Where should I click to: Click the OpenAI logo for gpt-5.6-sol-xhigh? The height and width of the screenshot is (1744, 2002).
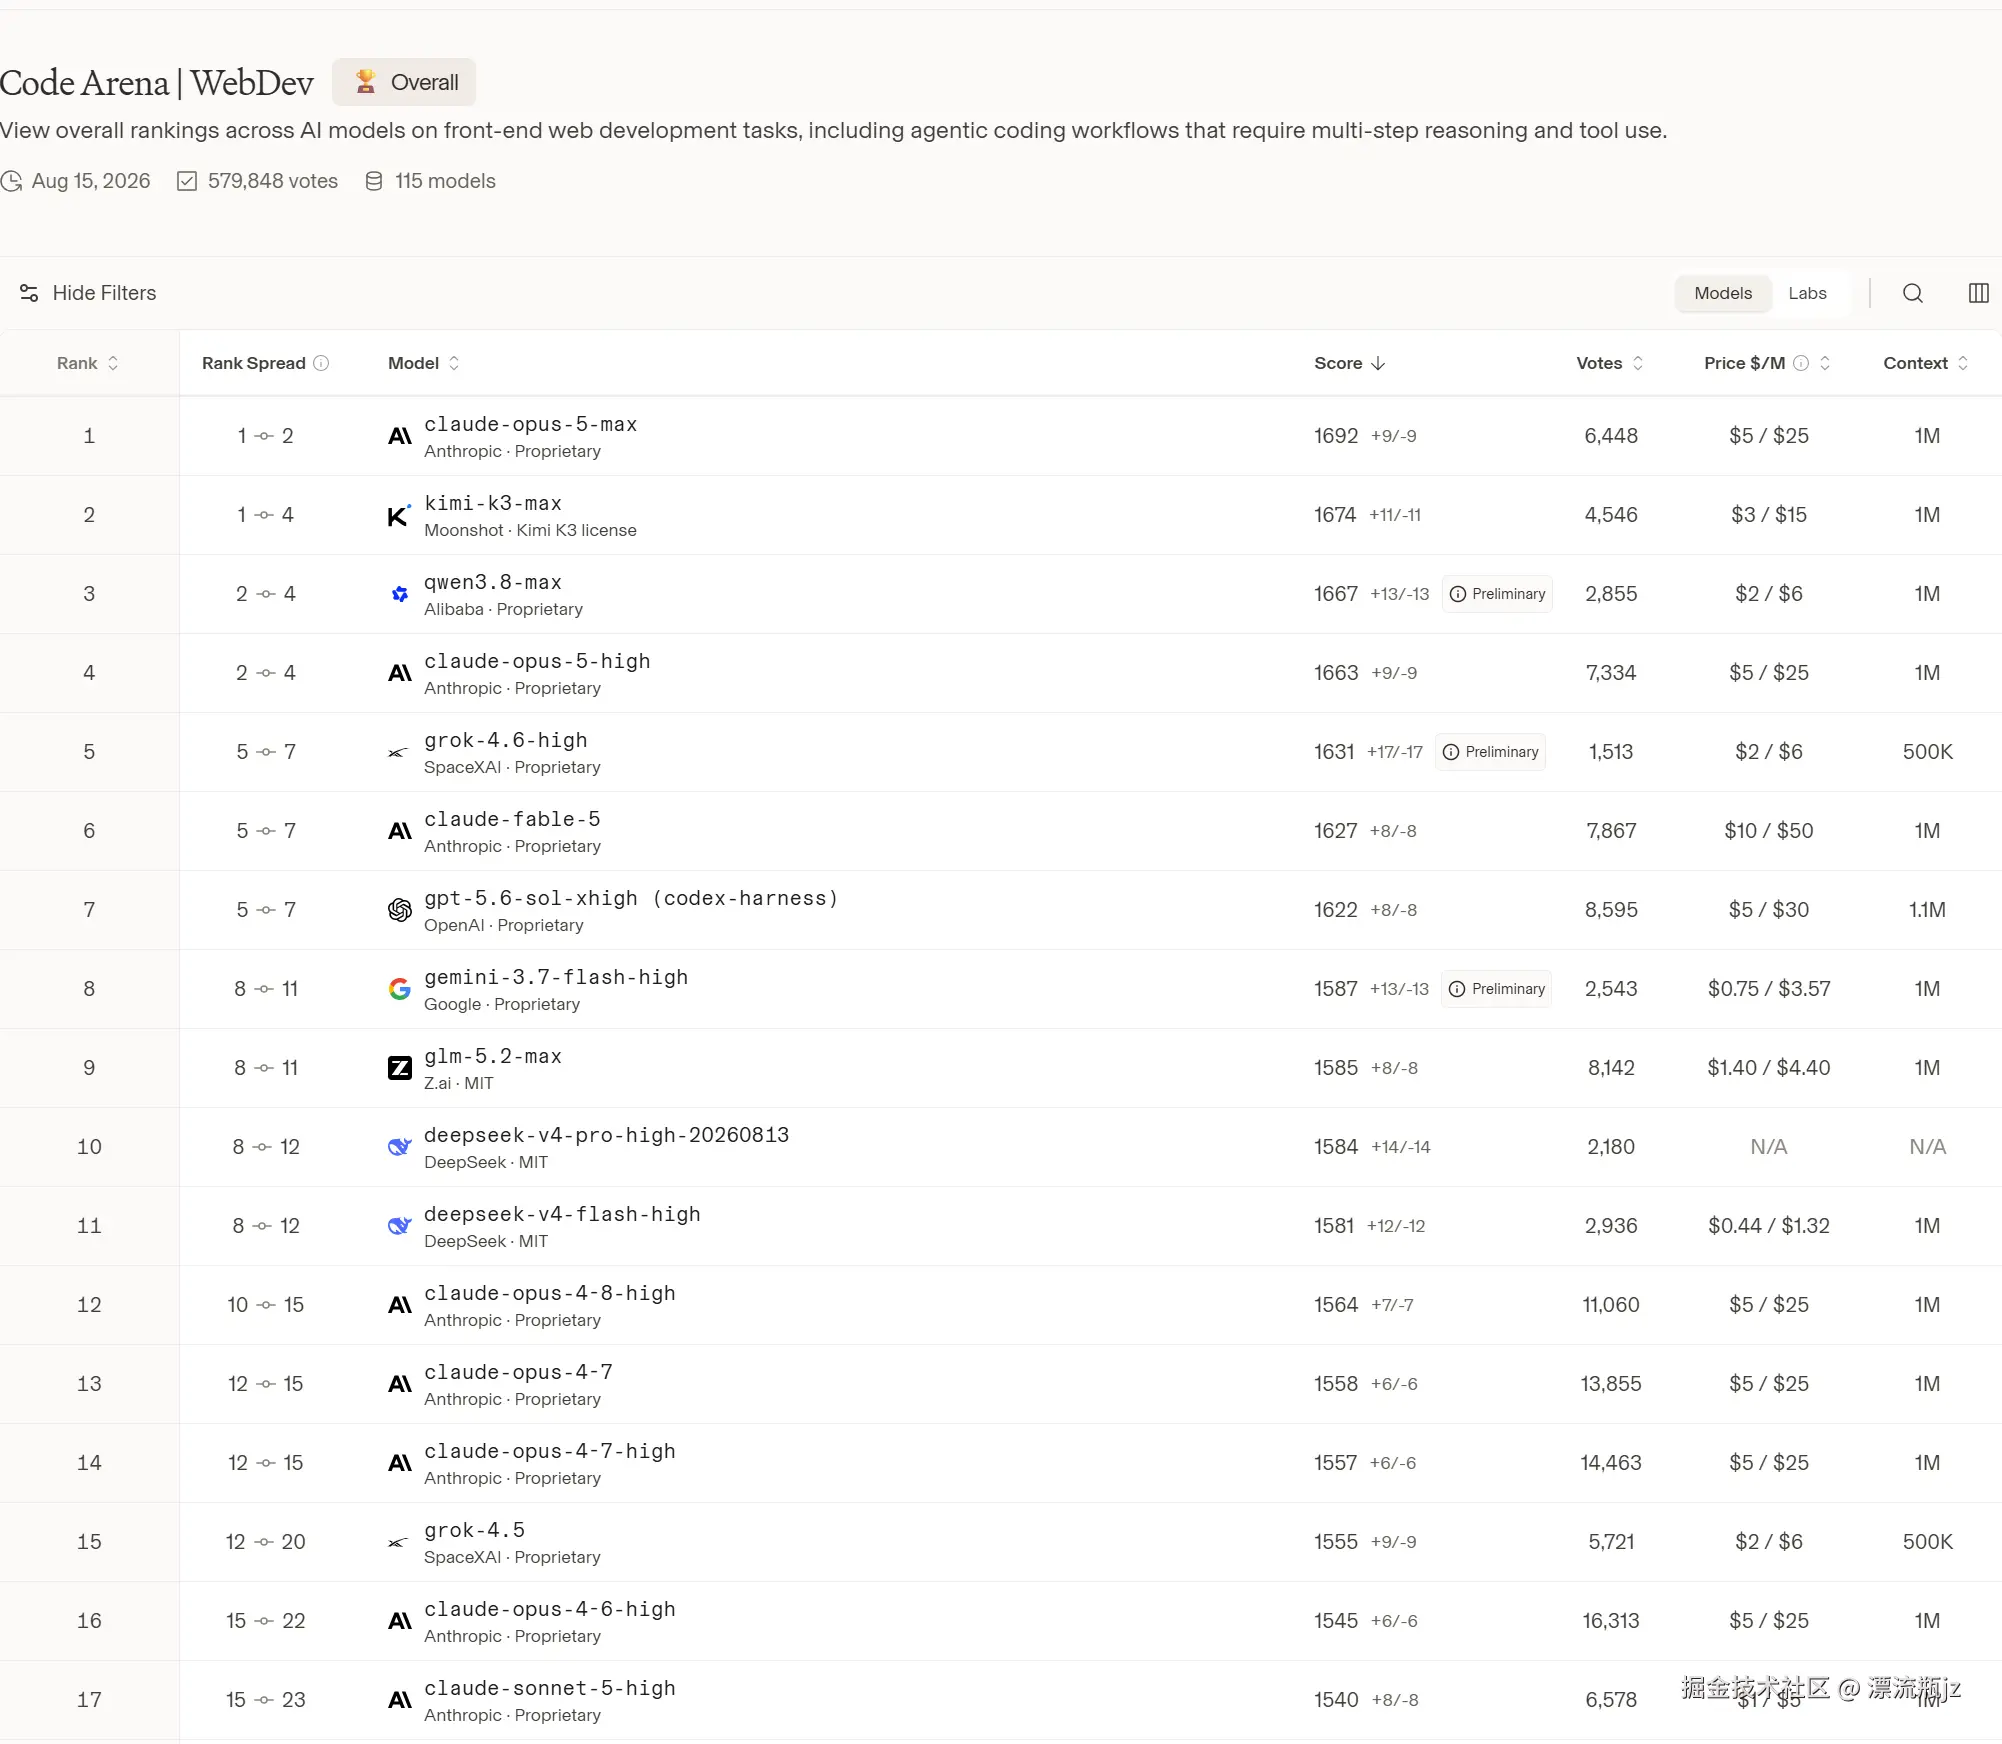click(399, 910)
